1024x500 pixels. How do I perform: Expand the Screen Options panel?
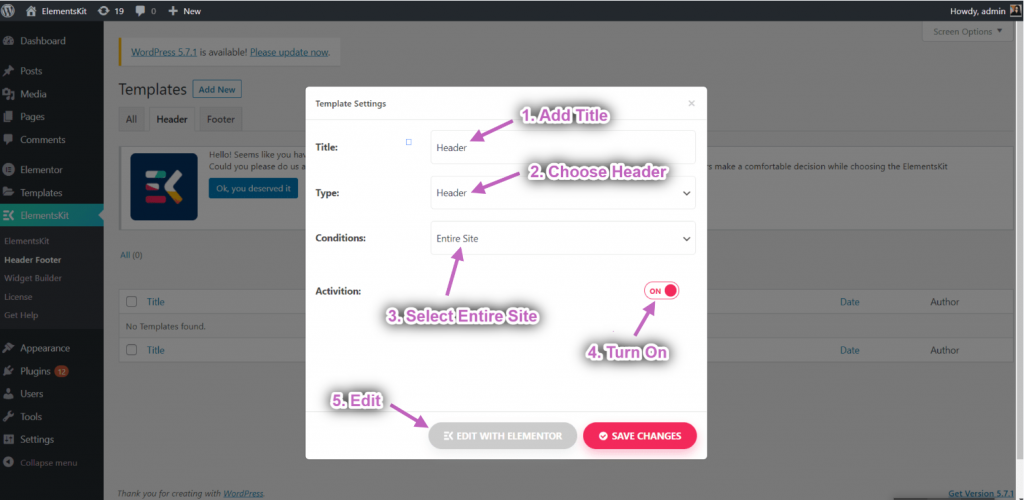pyautogui.click(x=967, y=32)
